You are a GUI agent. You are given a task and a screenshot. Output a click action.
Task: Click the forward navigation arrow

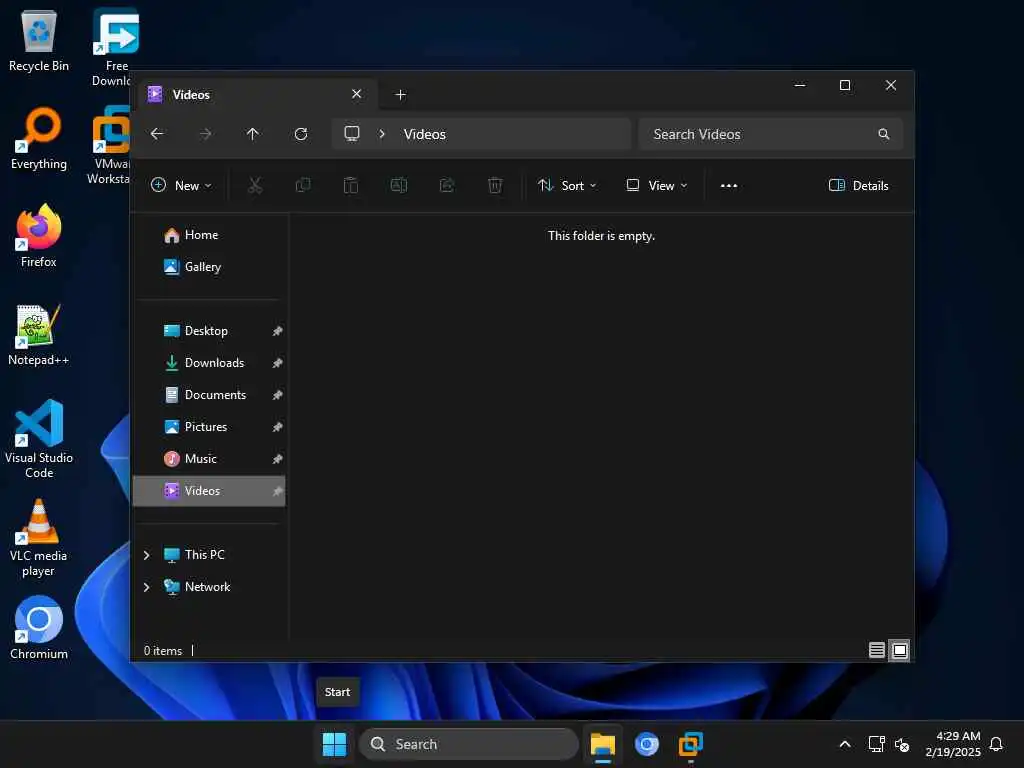tap(205, 134)
